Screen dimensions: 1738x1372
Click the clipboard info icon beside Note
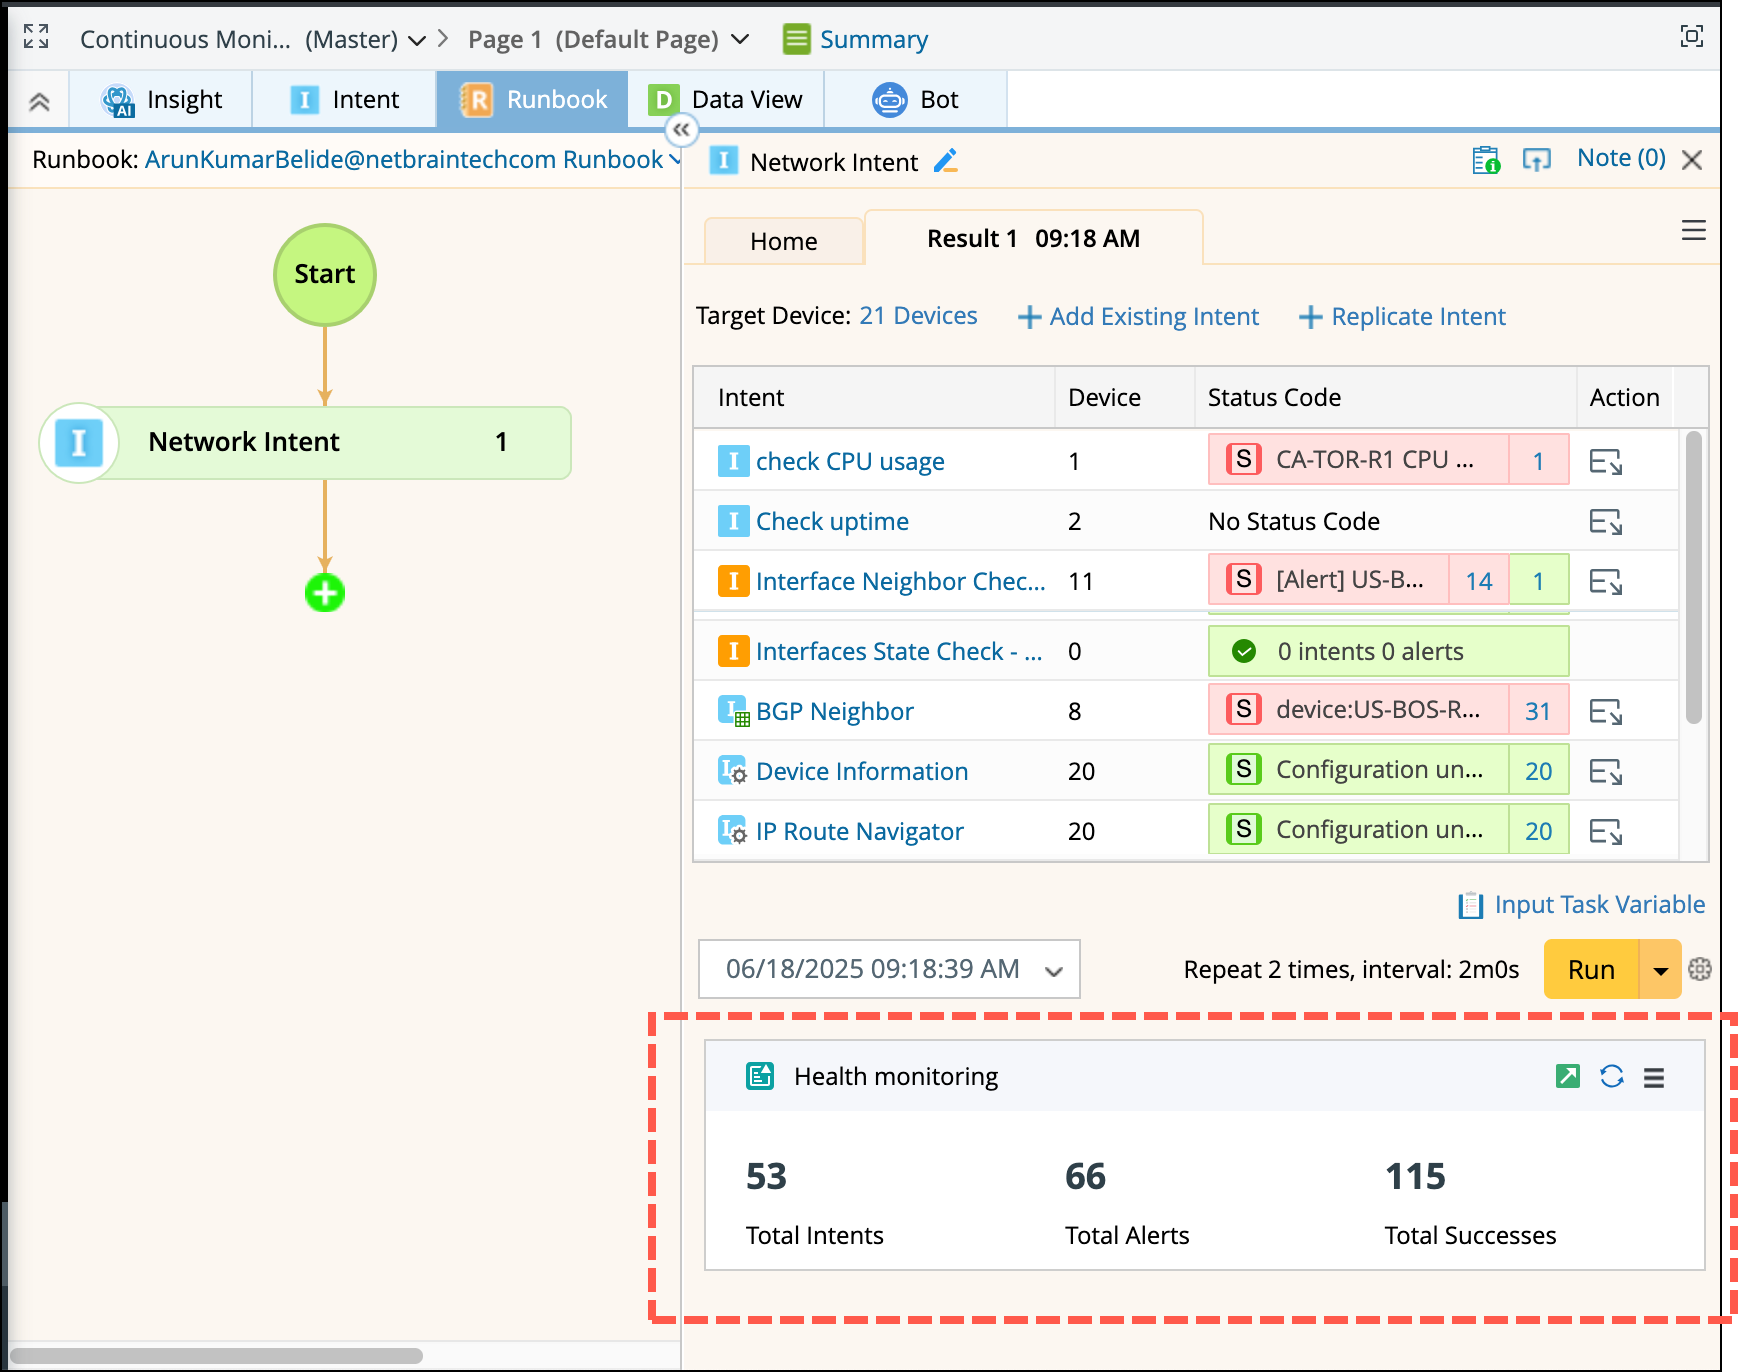pos(1486,160)
